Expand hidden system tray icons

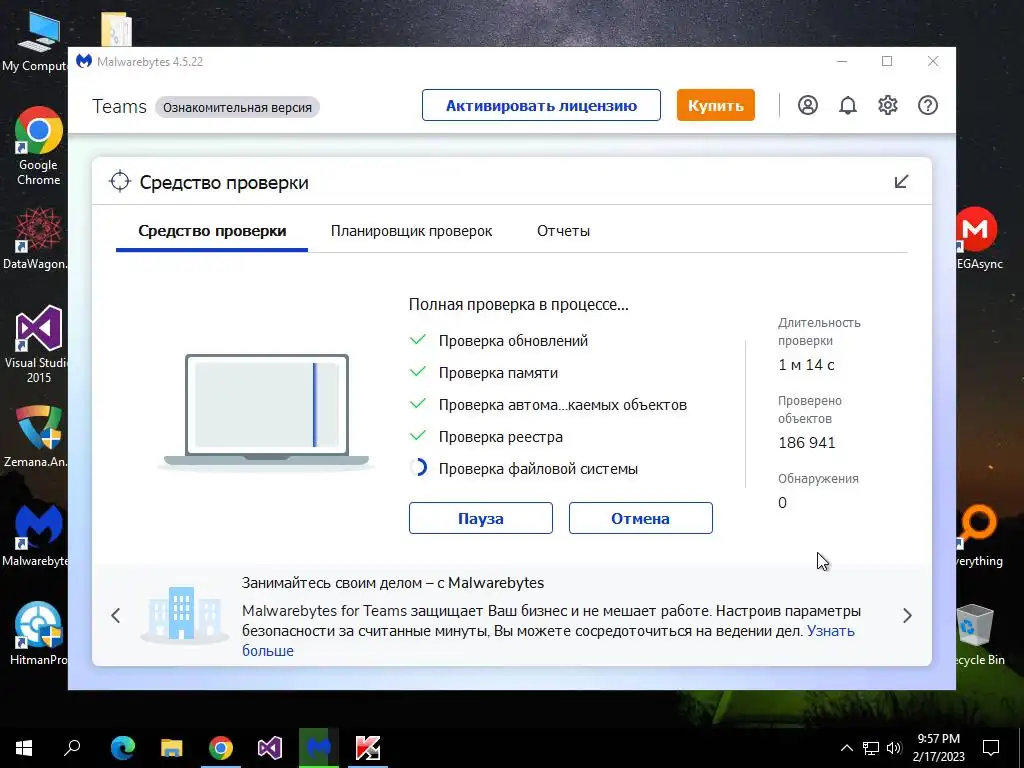click(x=846, y=748)
